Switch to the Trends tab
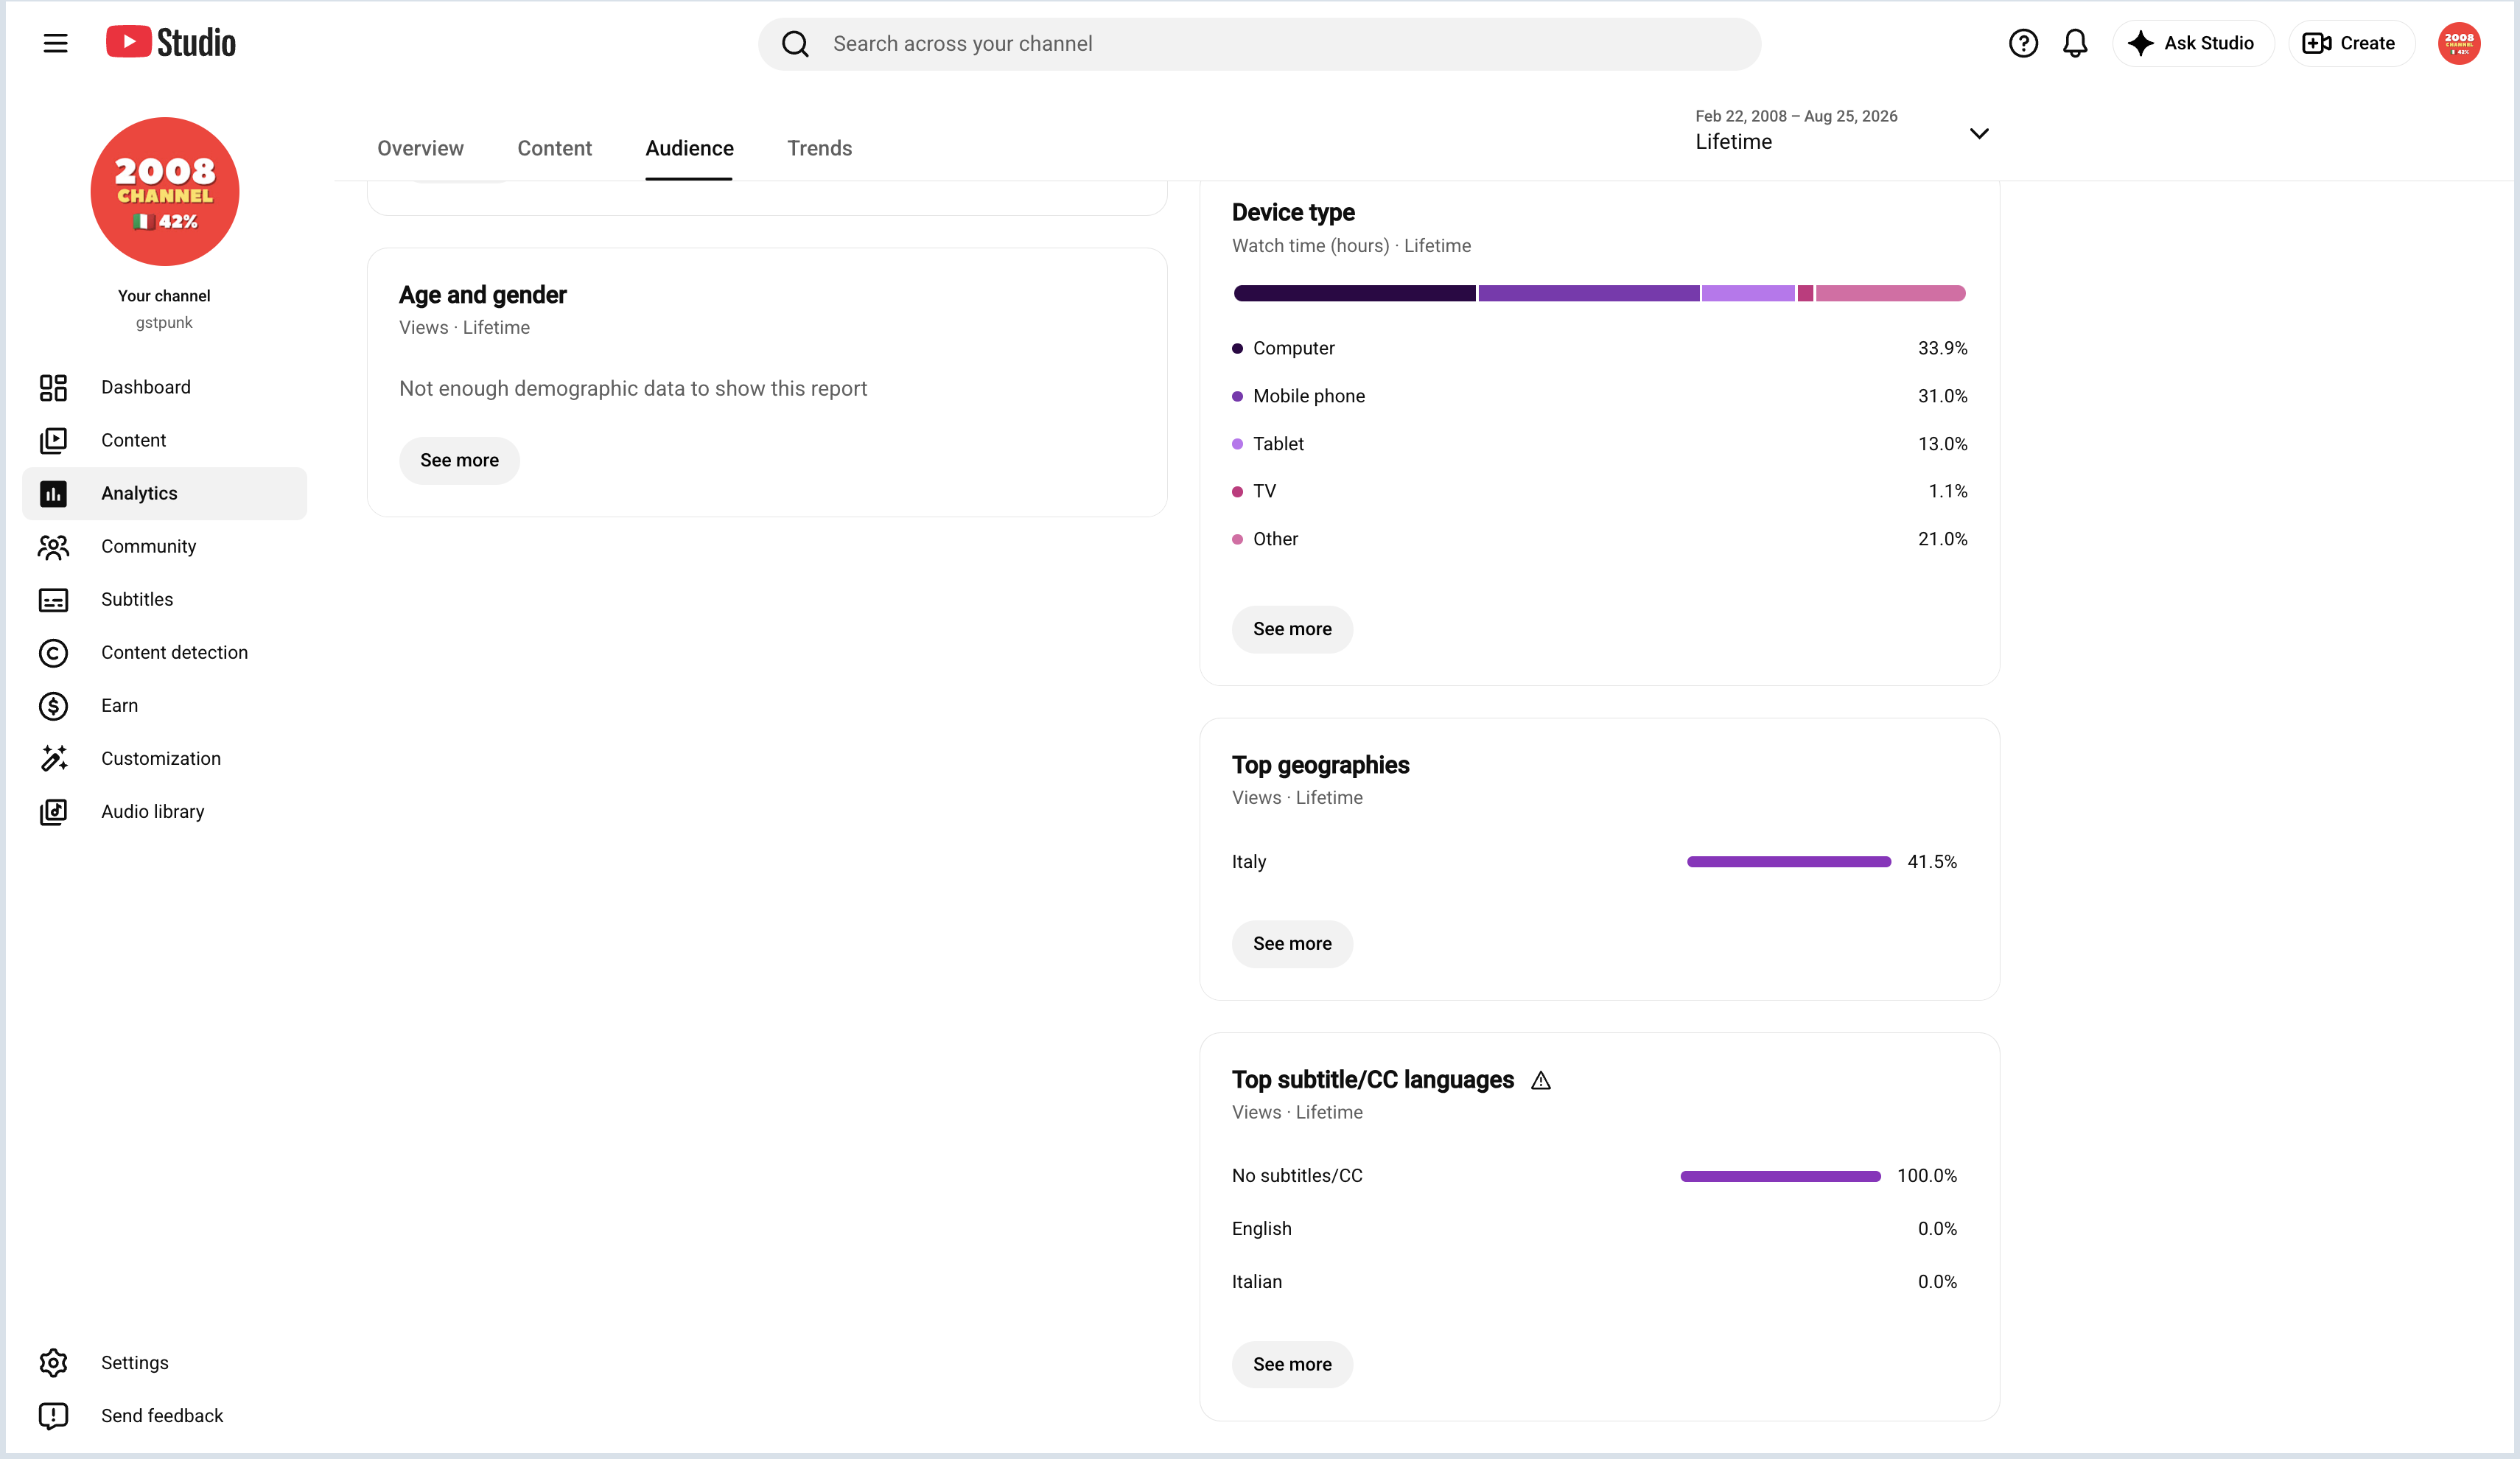This screenshot has width=2520, height=1459. coord(819,148)
